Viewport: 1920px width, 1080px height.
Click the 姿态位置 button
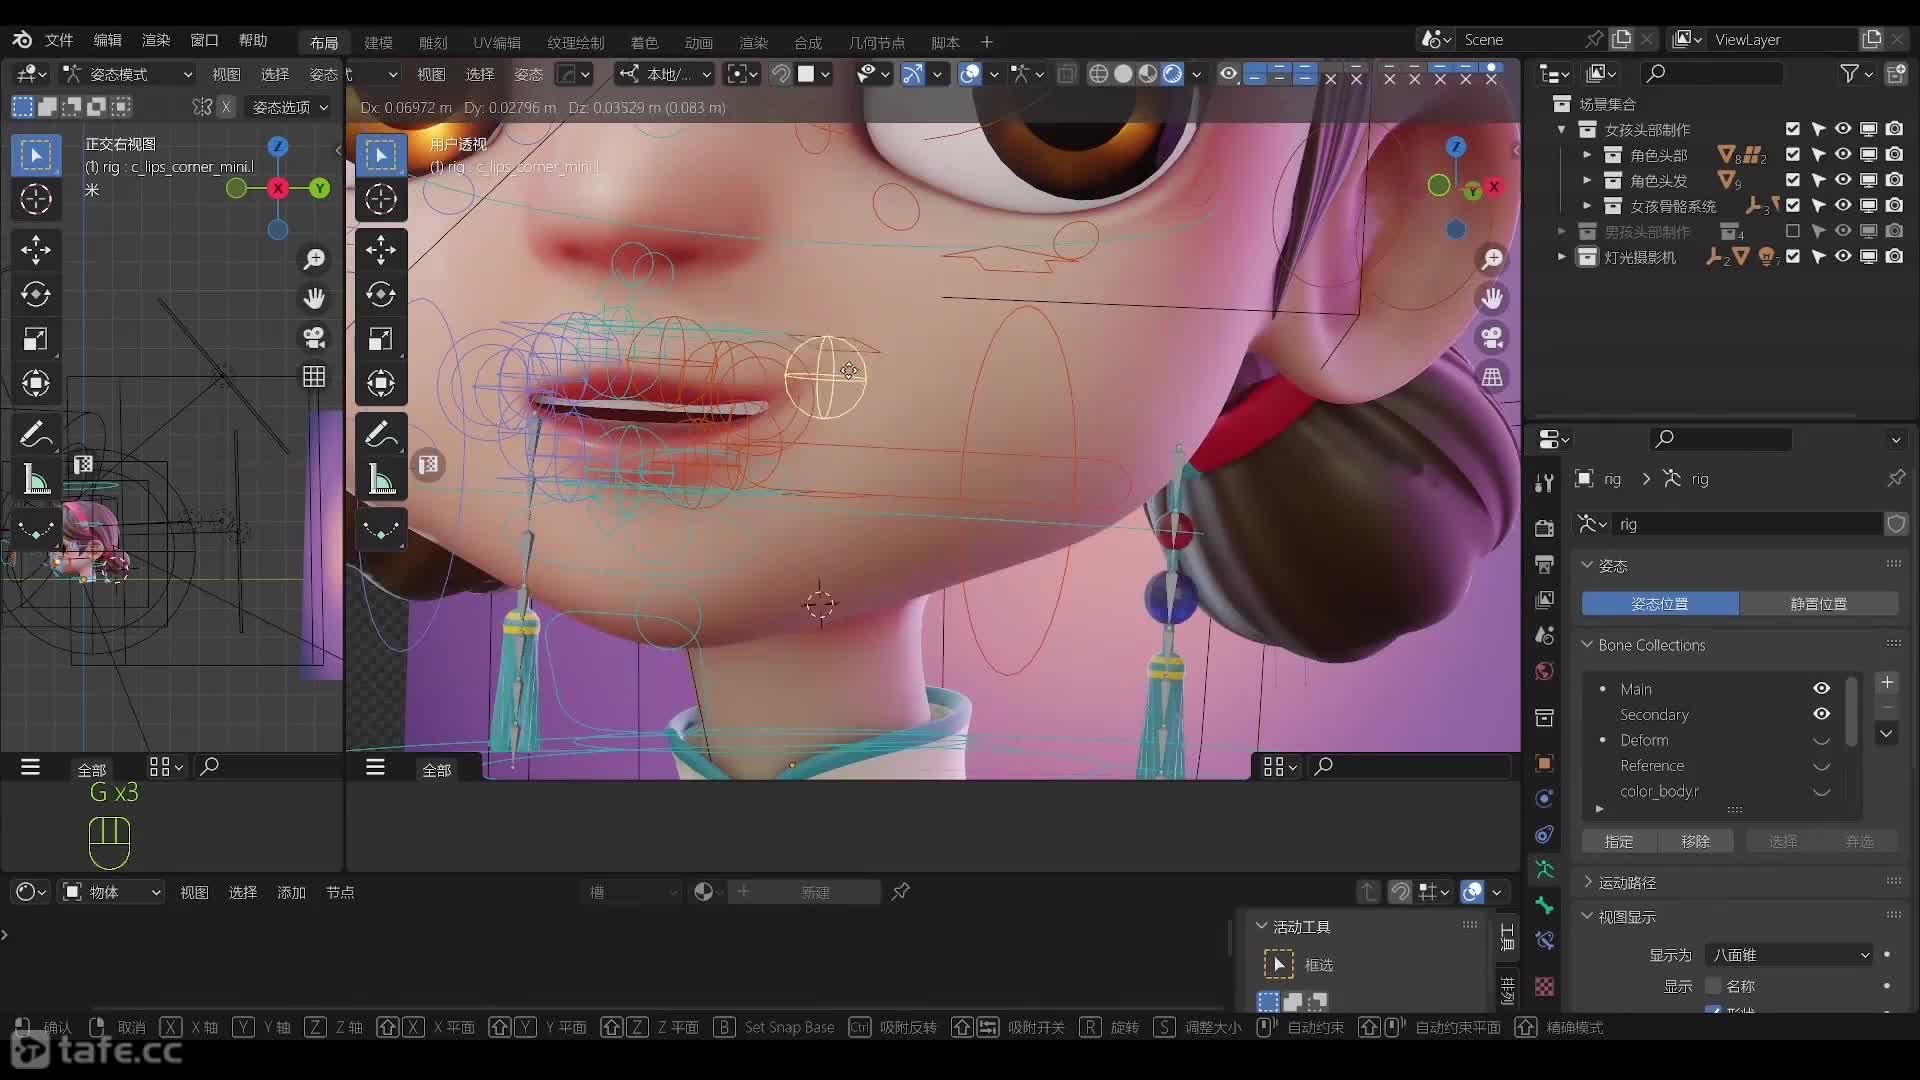point(1660,604)
